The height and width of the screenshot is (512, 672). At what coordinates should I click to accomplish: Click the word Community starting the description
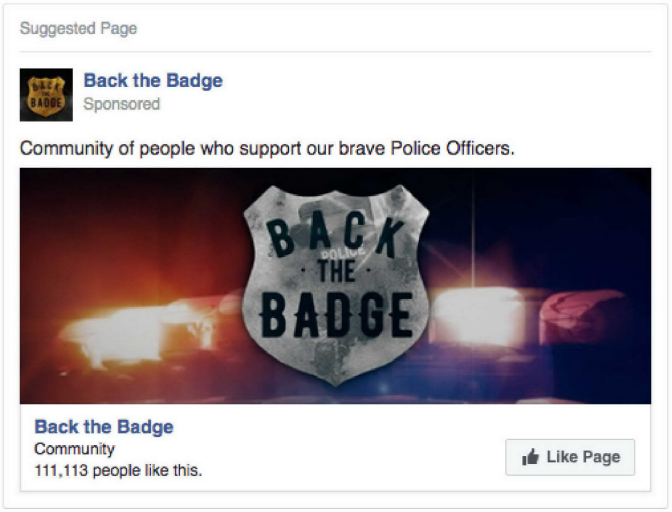coord(66,149)
